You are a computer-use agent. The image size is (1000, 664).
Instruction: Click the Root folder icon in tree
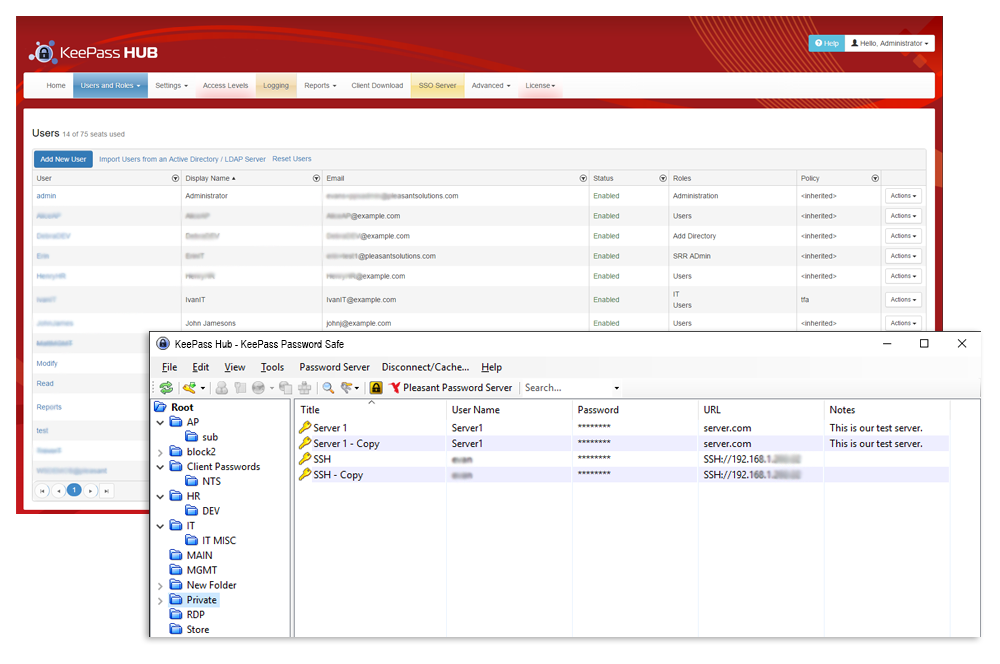(161, 407)
